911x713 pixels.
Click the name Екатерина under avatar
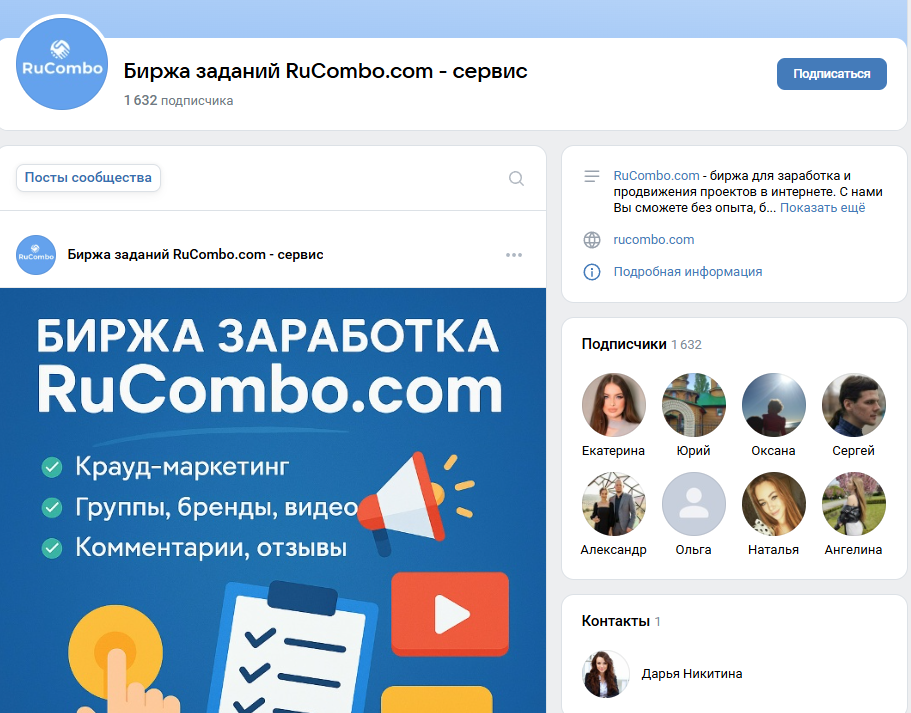pos(614,450)
